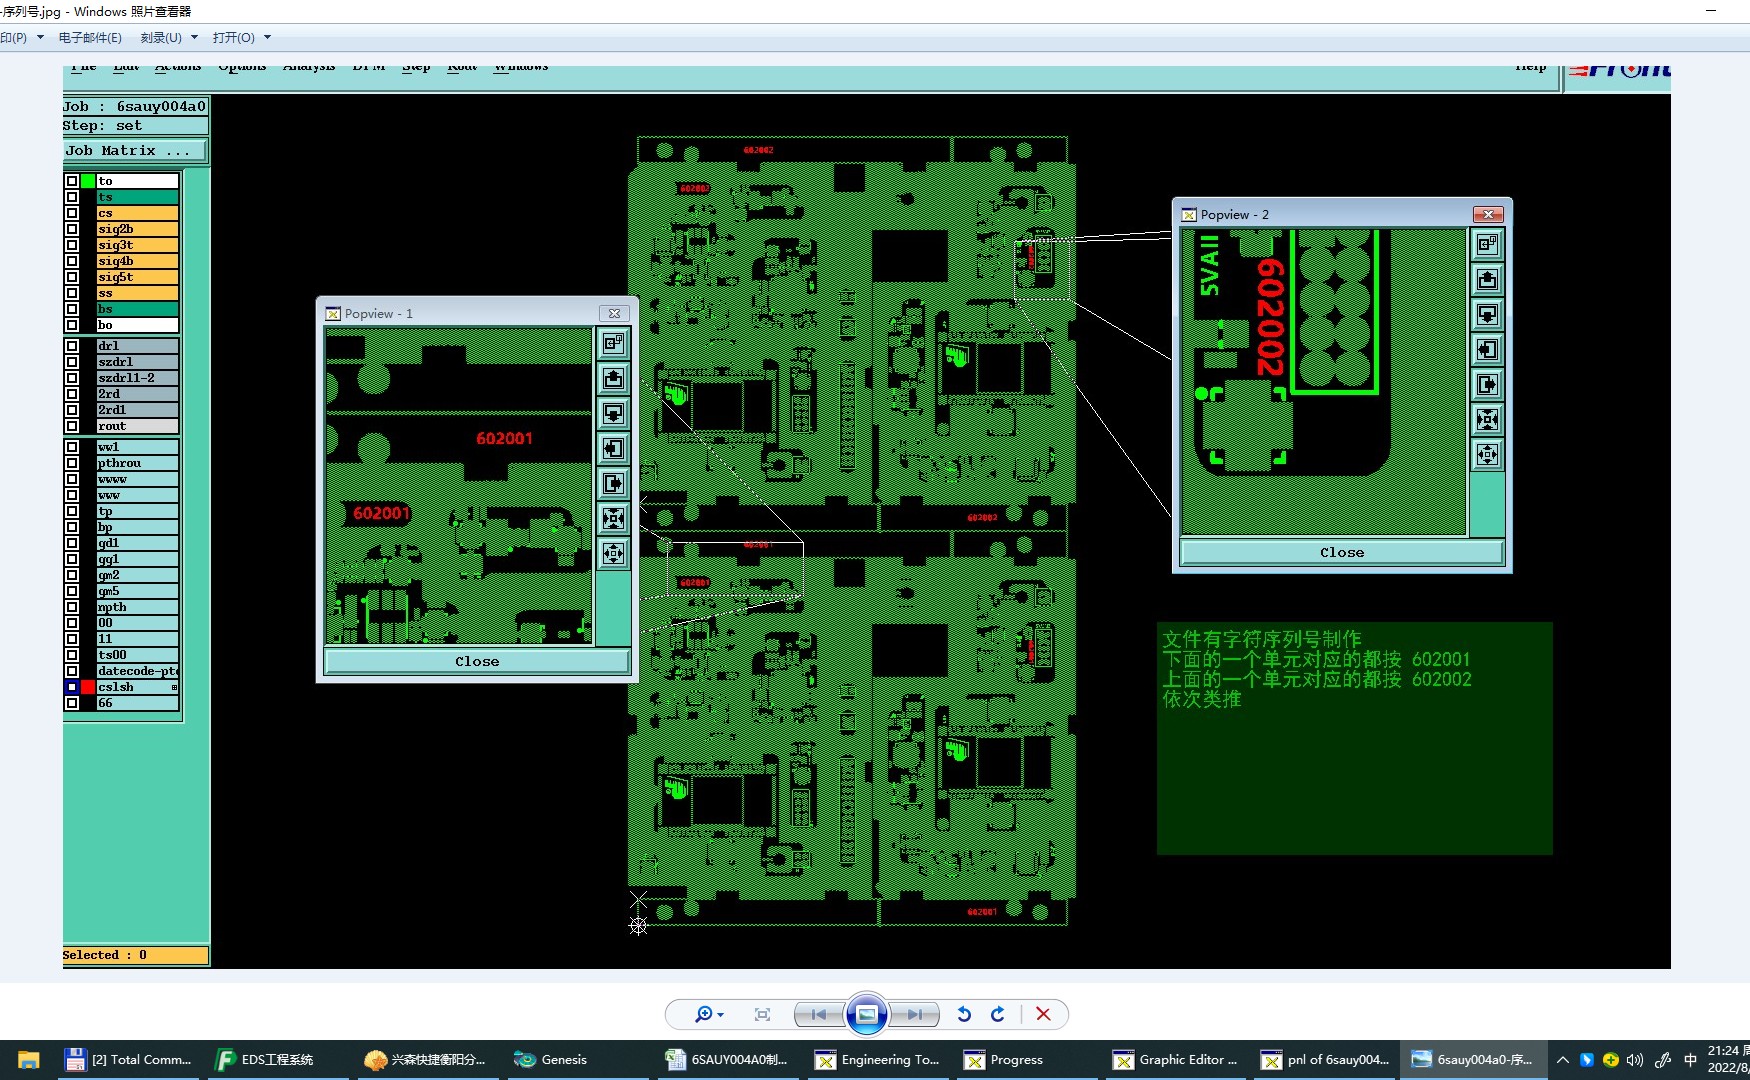Zoom out using Popview - 2 outward arrows icon
The width and height of the screenshot is (1750, 1080).
[1487, 454]
